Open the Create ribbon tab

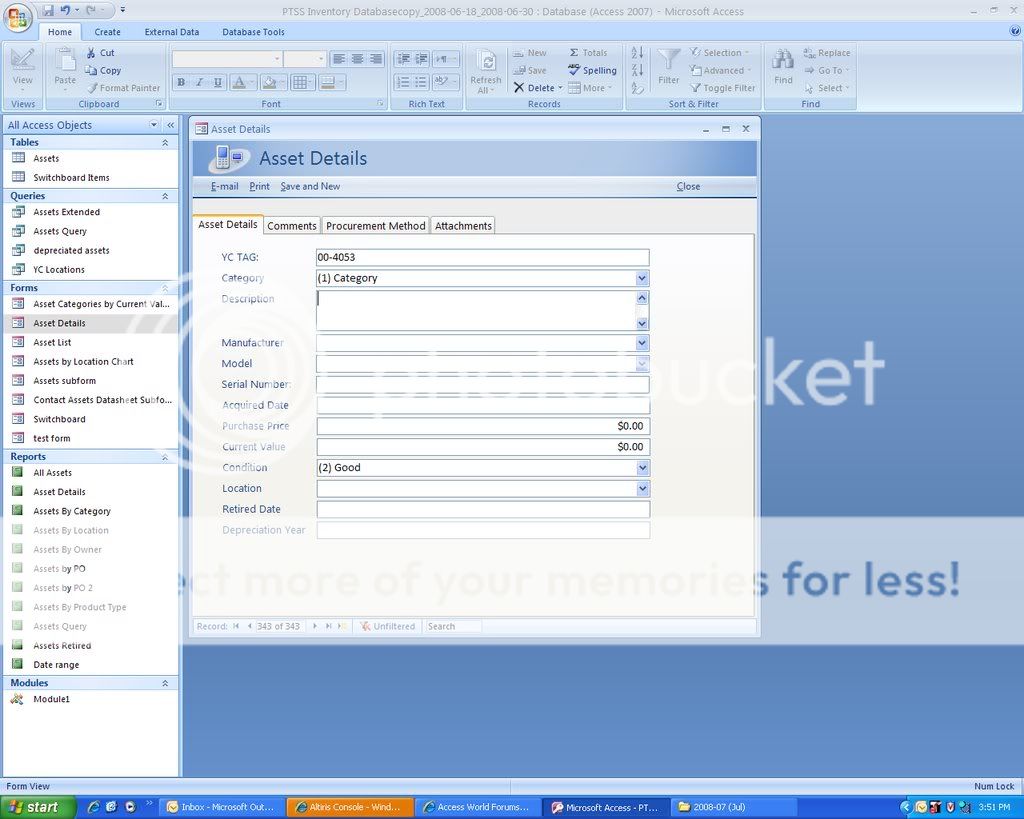(x=107, y=31)
